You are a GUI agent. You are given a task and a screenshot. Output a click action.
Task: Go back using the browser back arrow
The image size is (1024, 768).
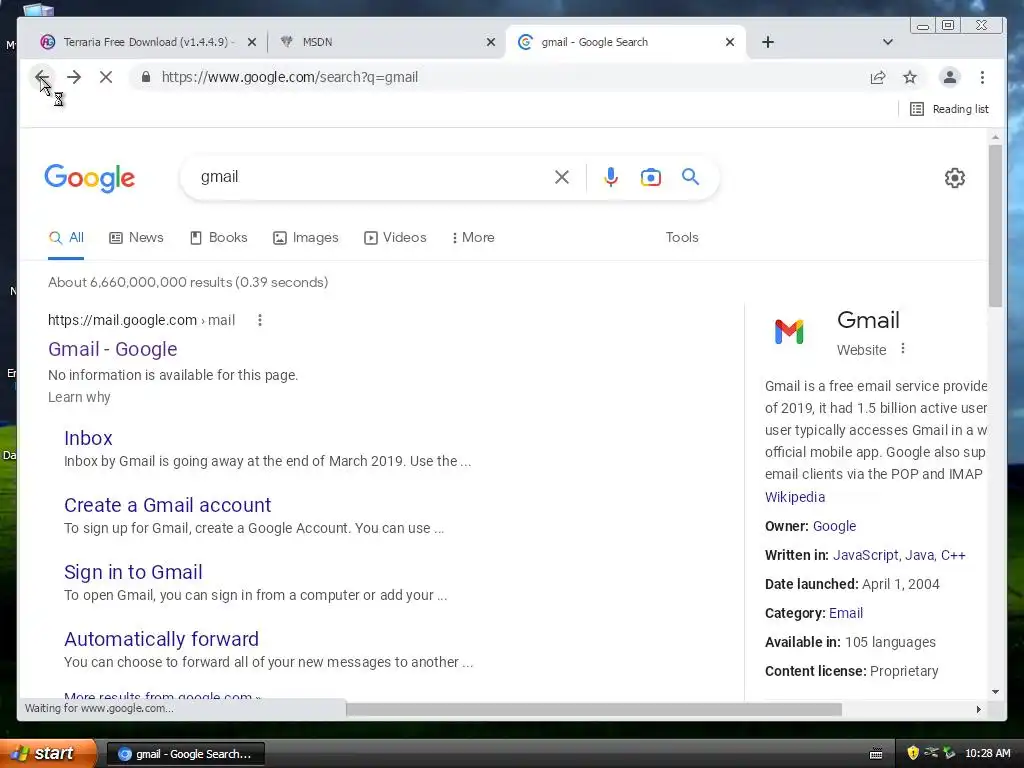tap(42, 77)
